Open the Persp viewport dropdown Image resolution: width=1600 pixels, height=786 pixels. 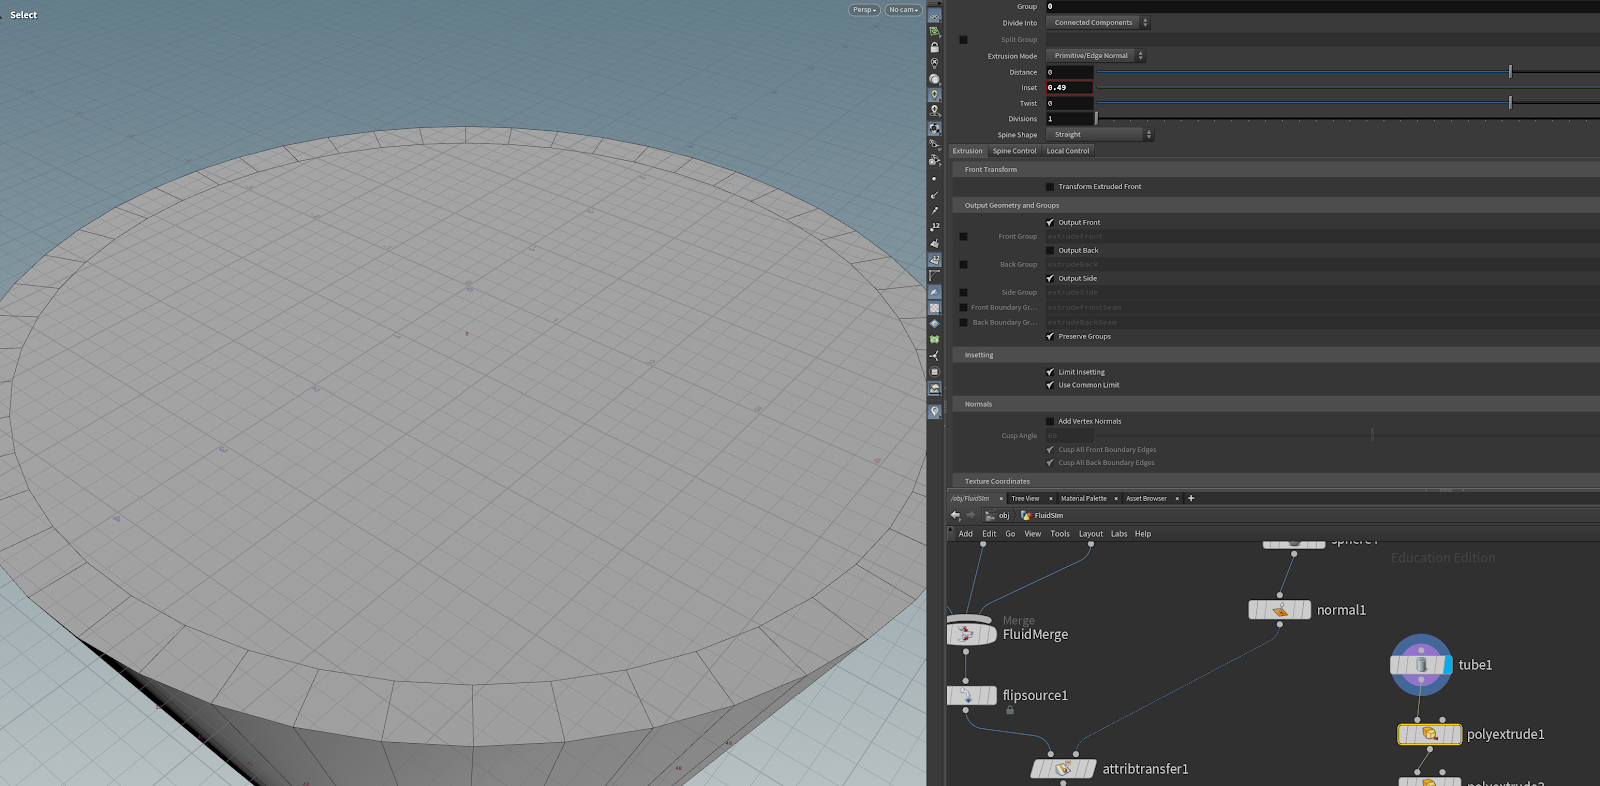(864, 10)
